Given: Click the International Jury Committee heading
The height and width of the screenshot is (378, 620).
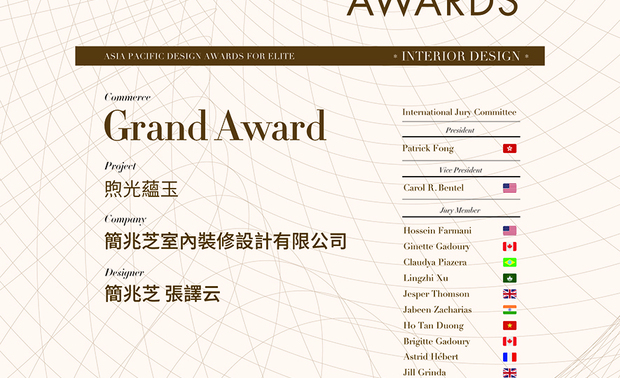Looking at the screenshot, I should pos(459,112).
